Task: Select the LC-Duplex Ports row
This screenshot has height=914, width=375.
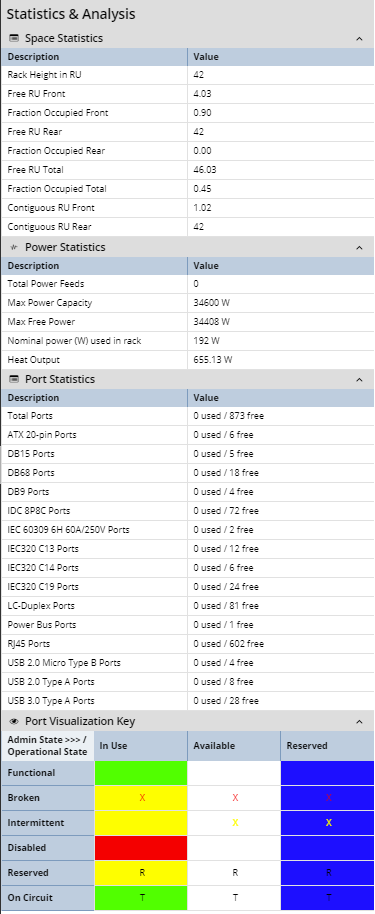Action: [x=187, y=606]
